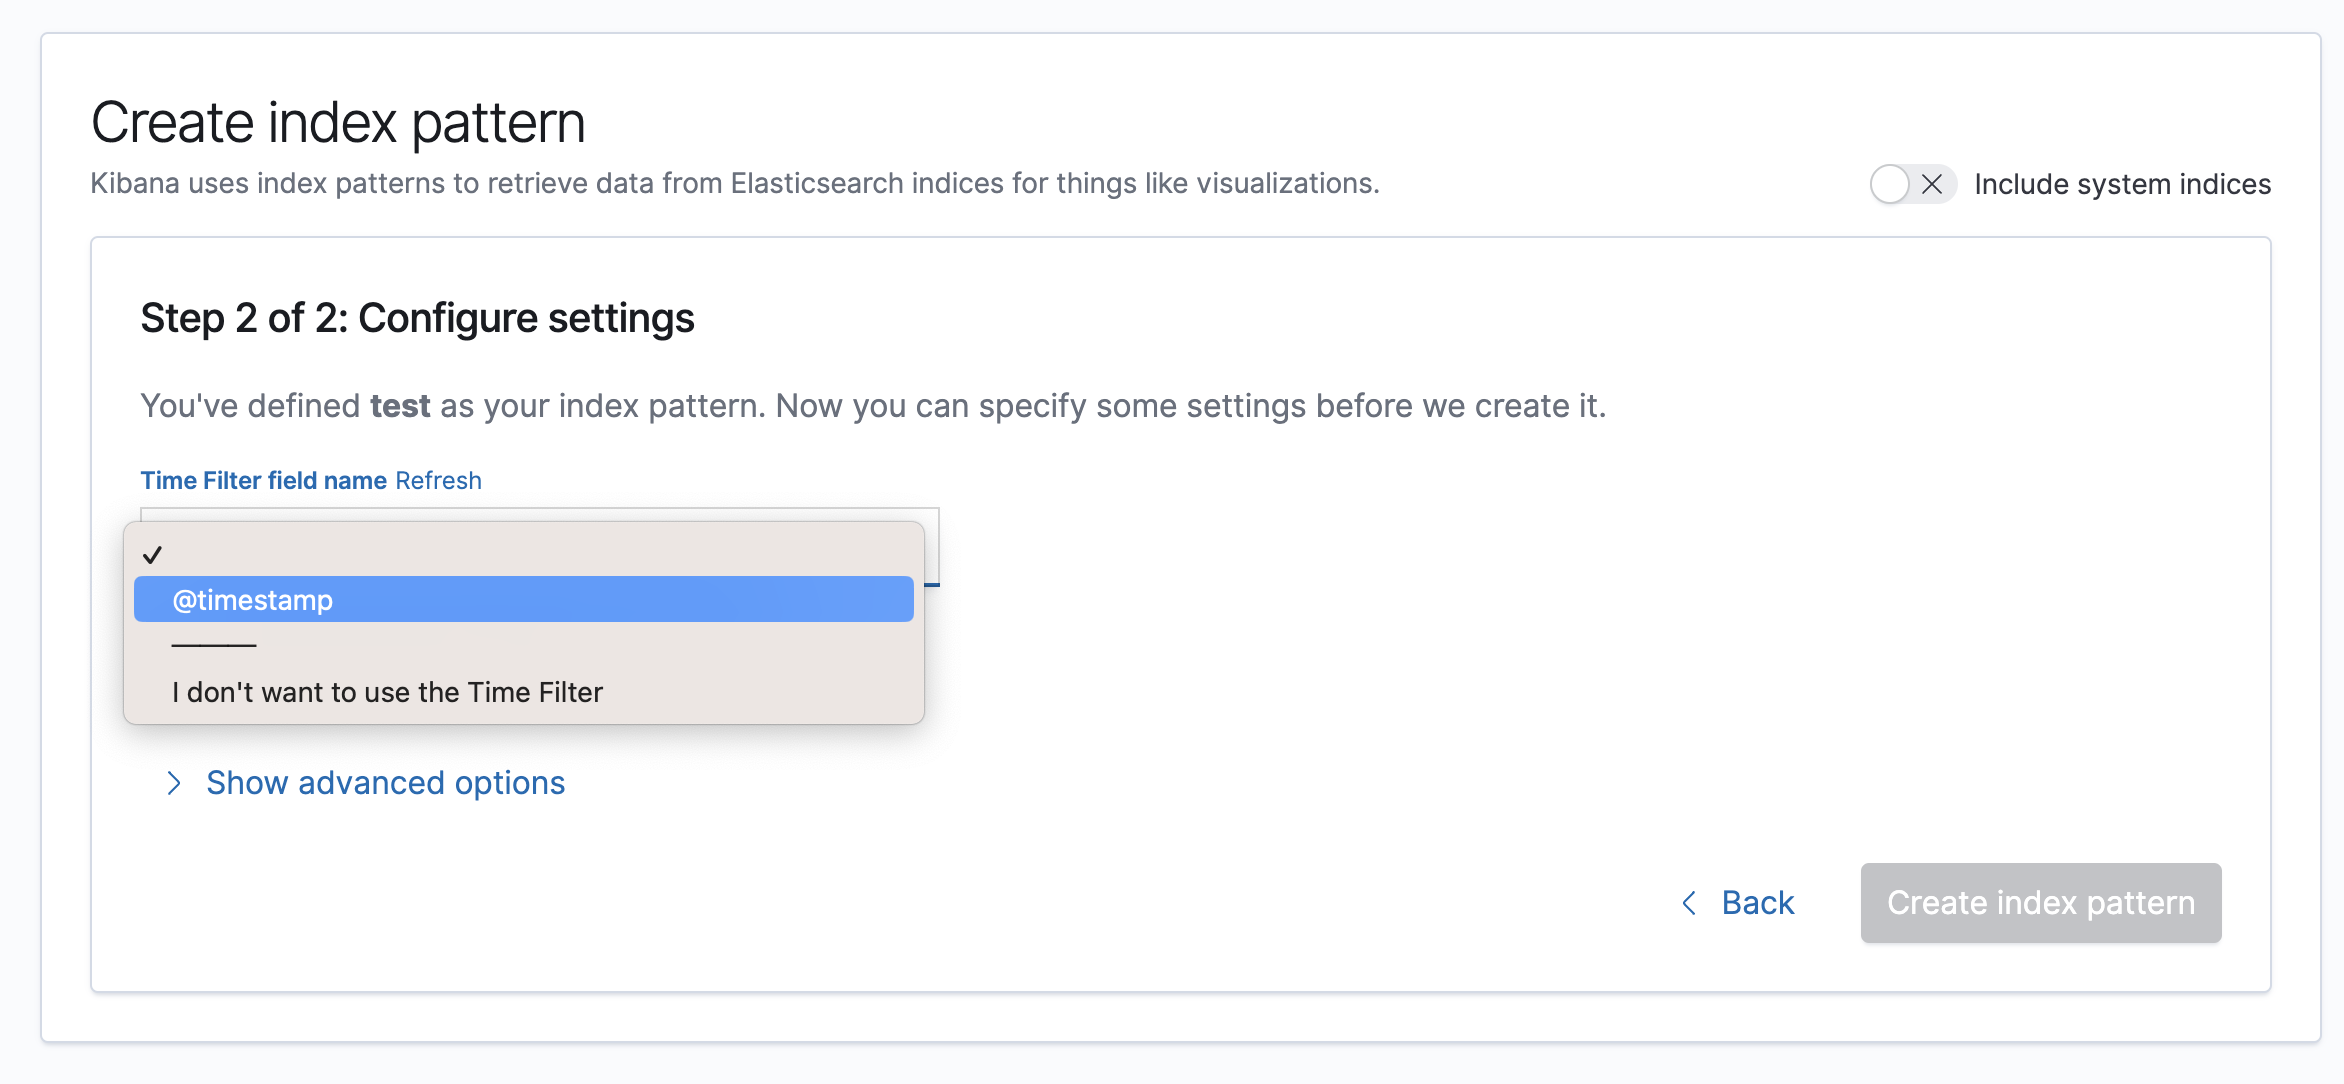Click the Refresh link

coord(438,480)
